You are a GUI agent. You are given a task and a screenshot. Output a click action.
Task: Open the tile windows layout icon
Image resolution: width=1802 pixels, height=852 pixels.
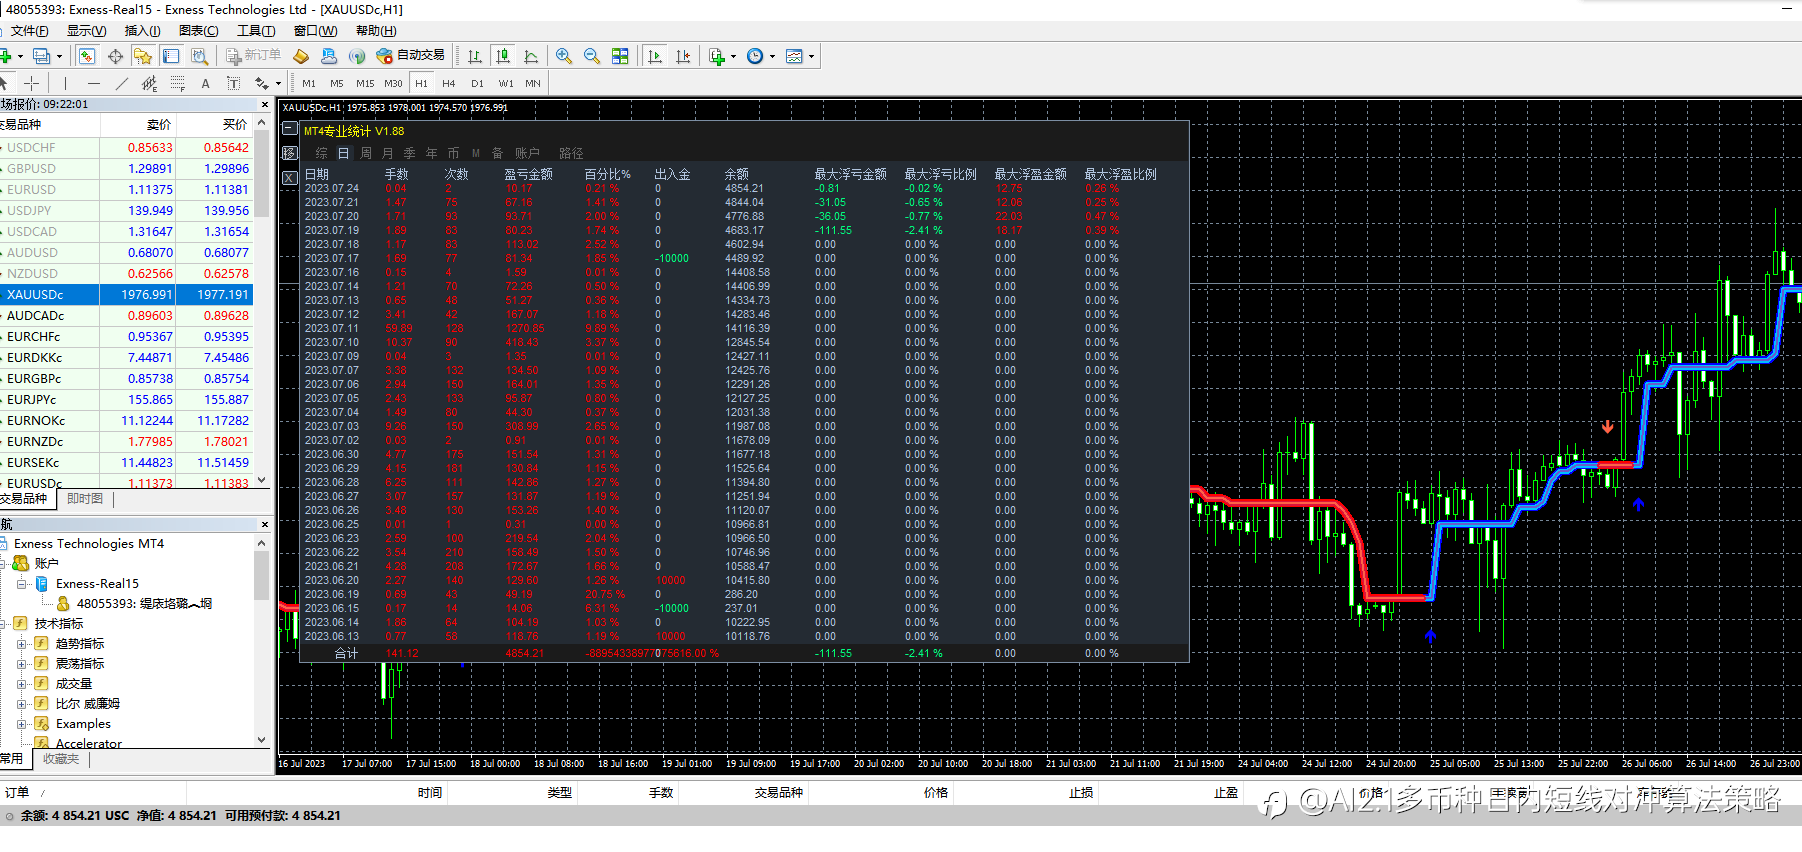[620, 56]
